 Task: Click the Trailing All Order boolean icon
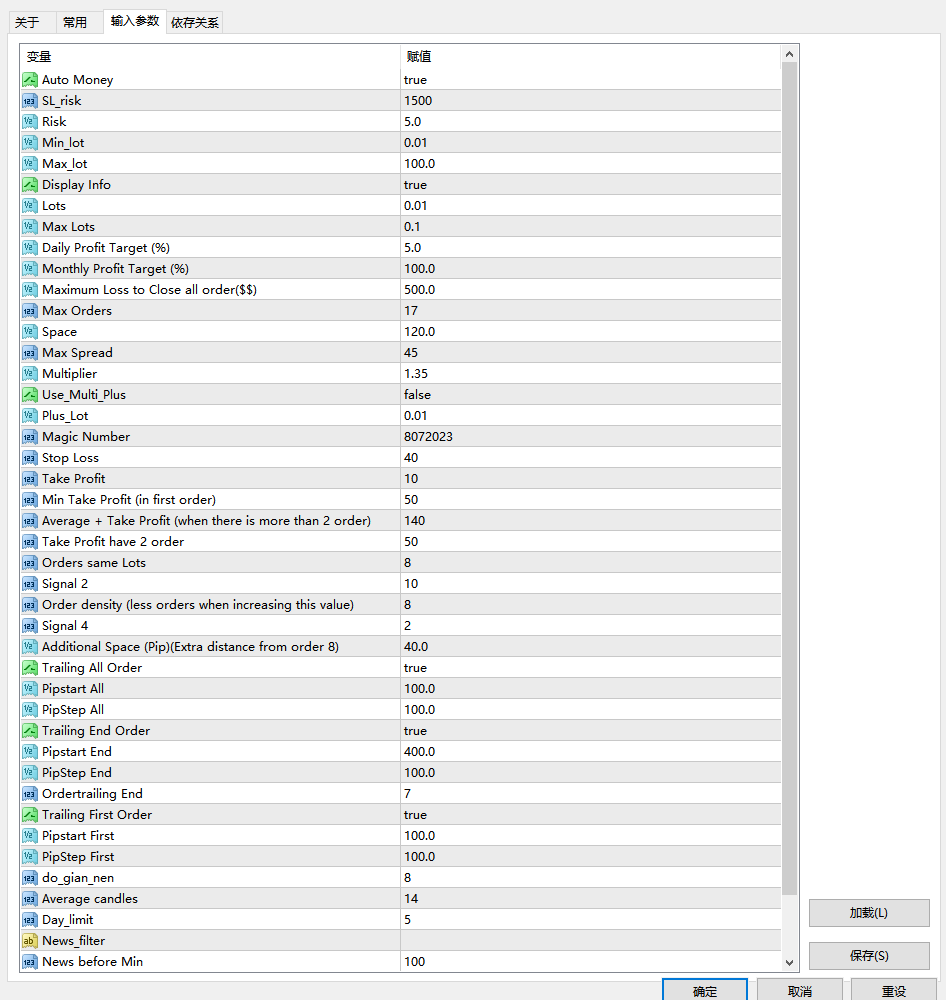tap(29, 668)
